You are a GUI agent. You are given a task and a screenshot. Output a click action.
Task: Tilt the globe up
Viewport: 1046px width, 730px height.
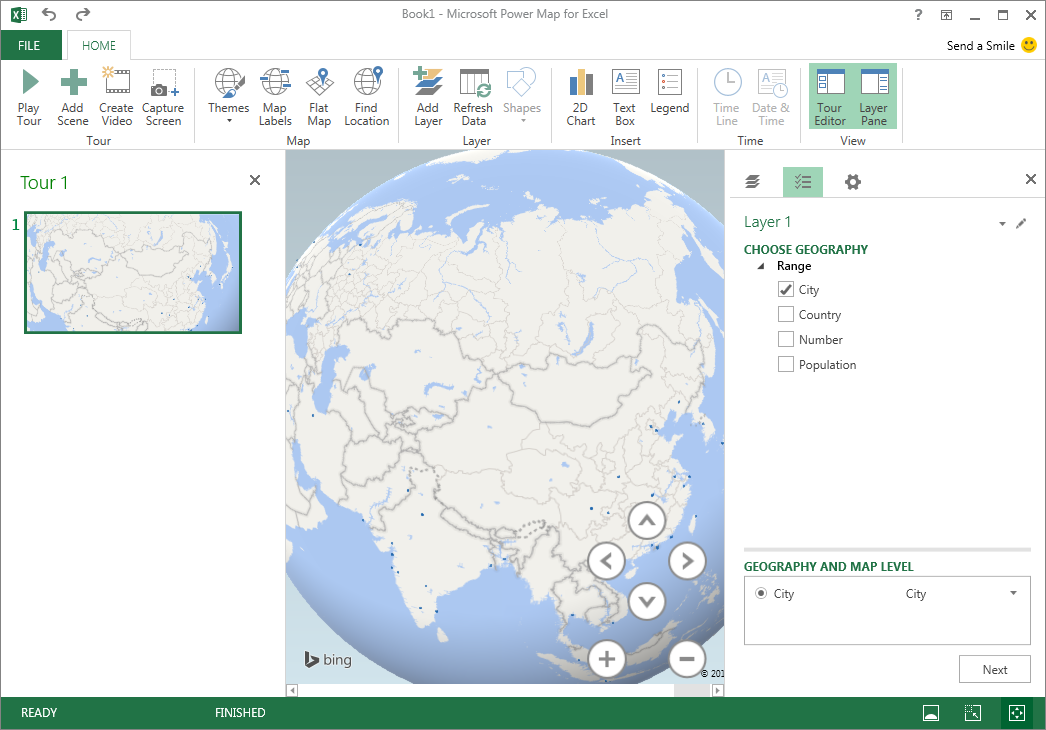pos(646,520)
